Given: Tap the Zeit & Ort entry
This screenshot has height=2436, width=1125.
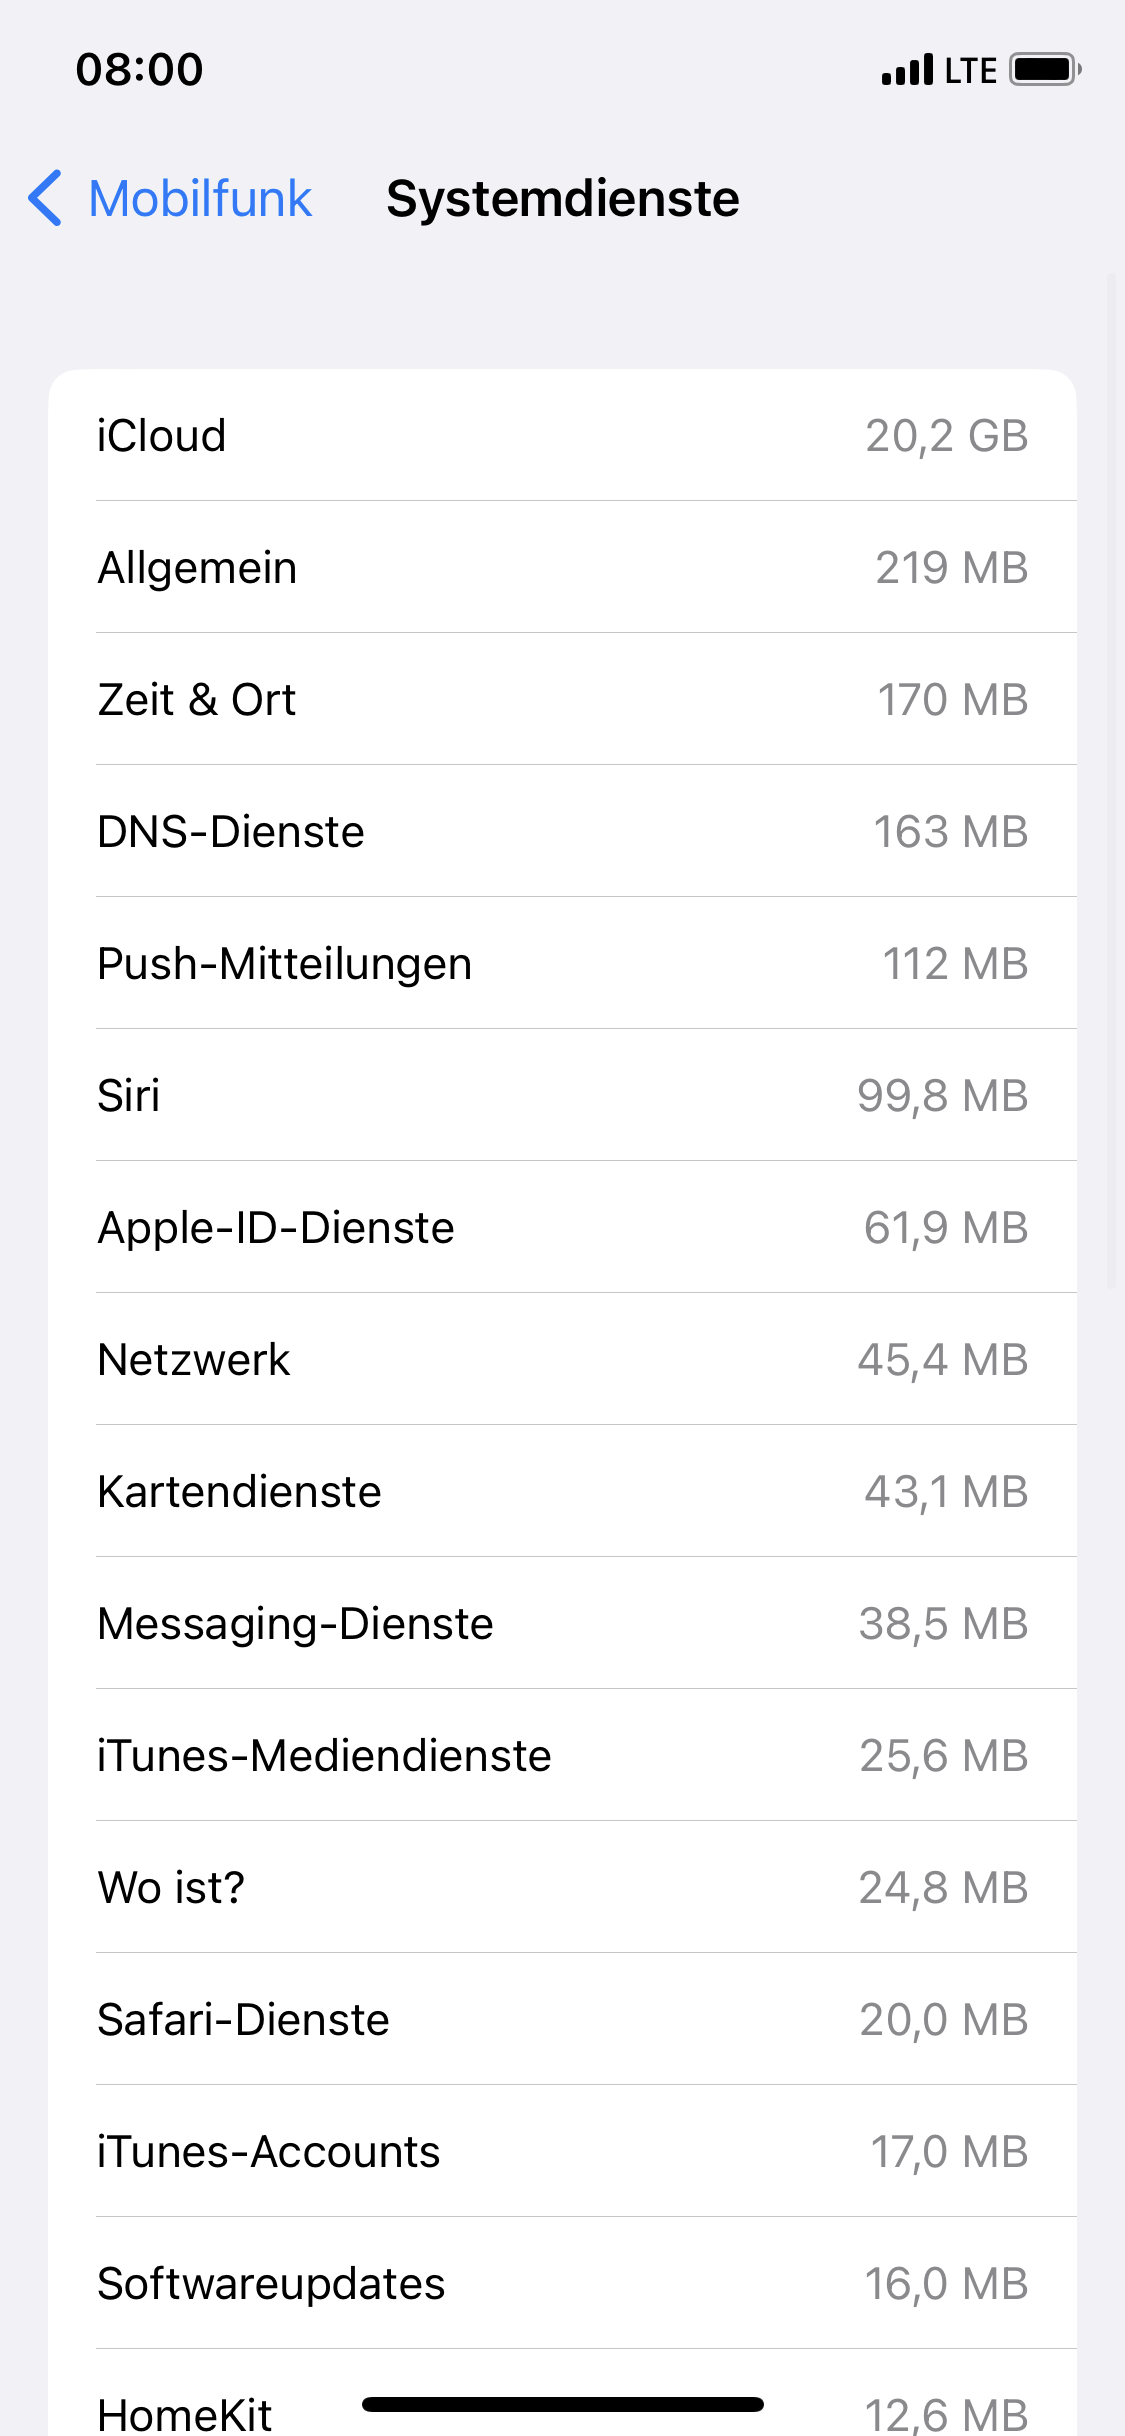Looking at the screenshot, I should tap(562, 700).
